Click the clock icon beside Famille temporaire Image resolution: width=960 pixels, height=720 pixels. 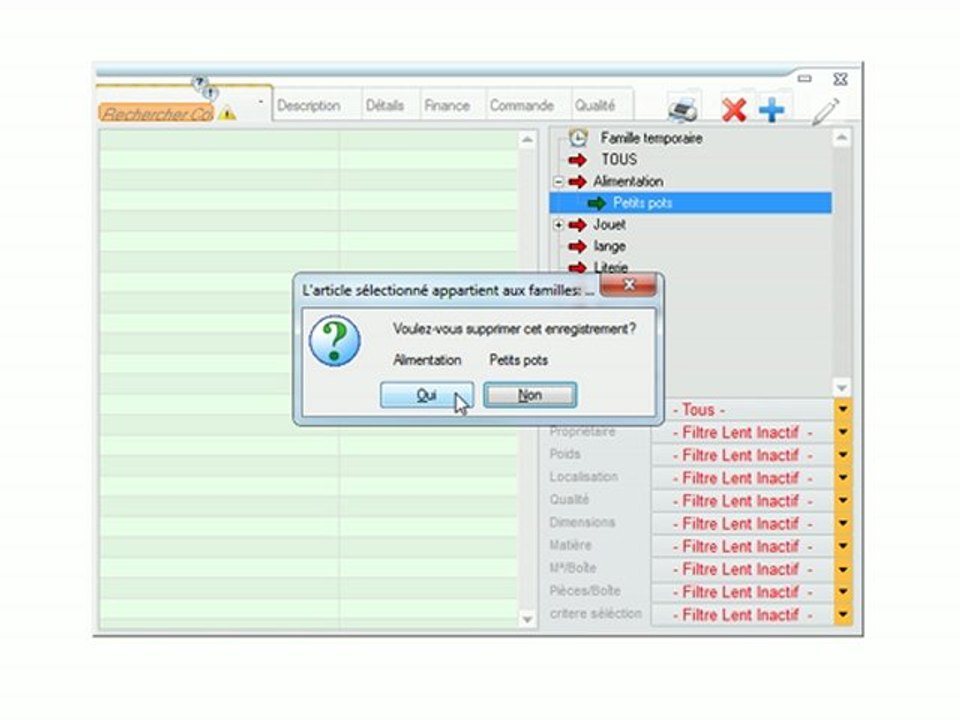pyautogui.click(x=578, y=138)
